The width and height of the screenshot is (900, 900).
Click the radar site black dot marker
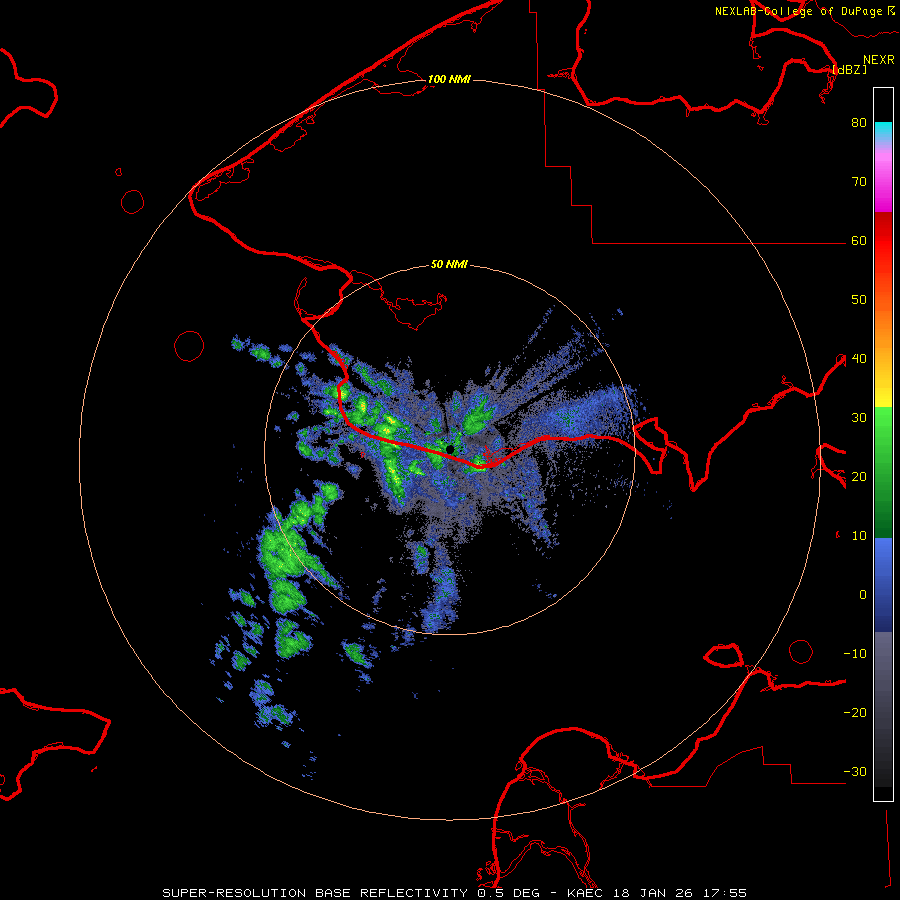pyautogui.click(x=450, y=449)
